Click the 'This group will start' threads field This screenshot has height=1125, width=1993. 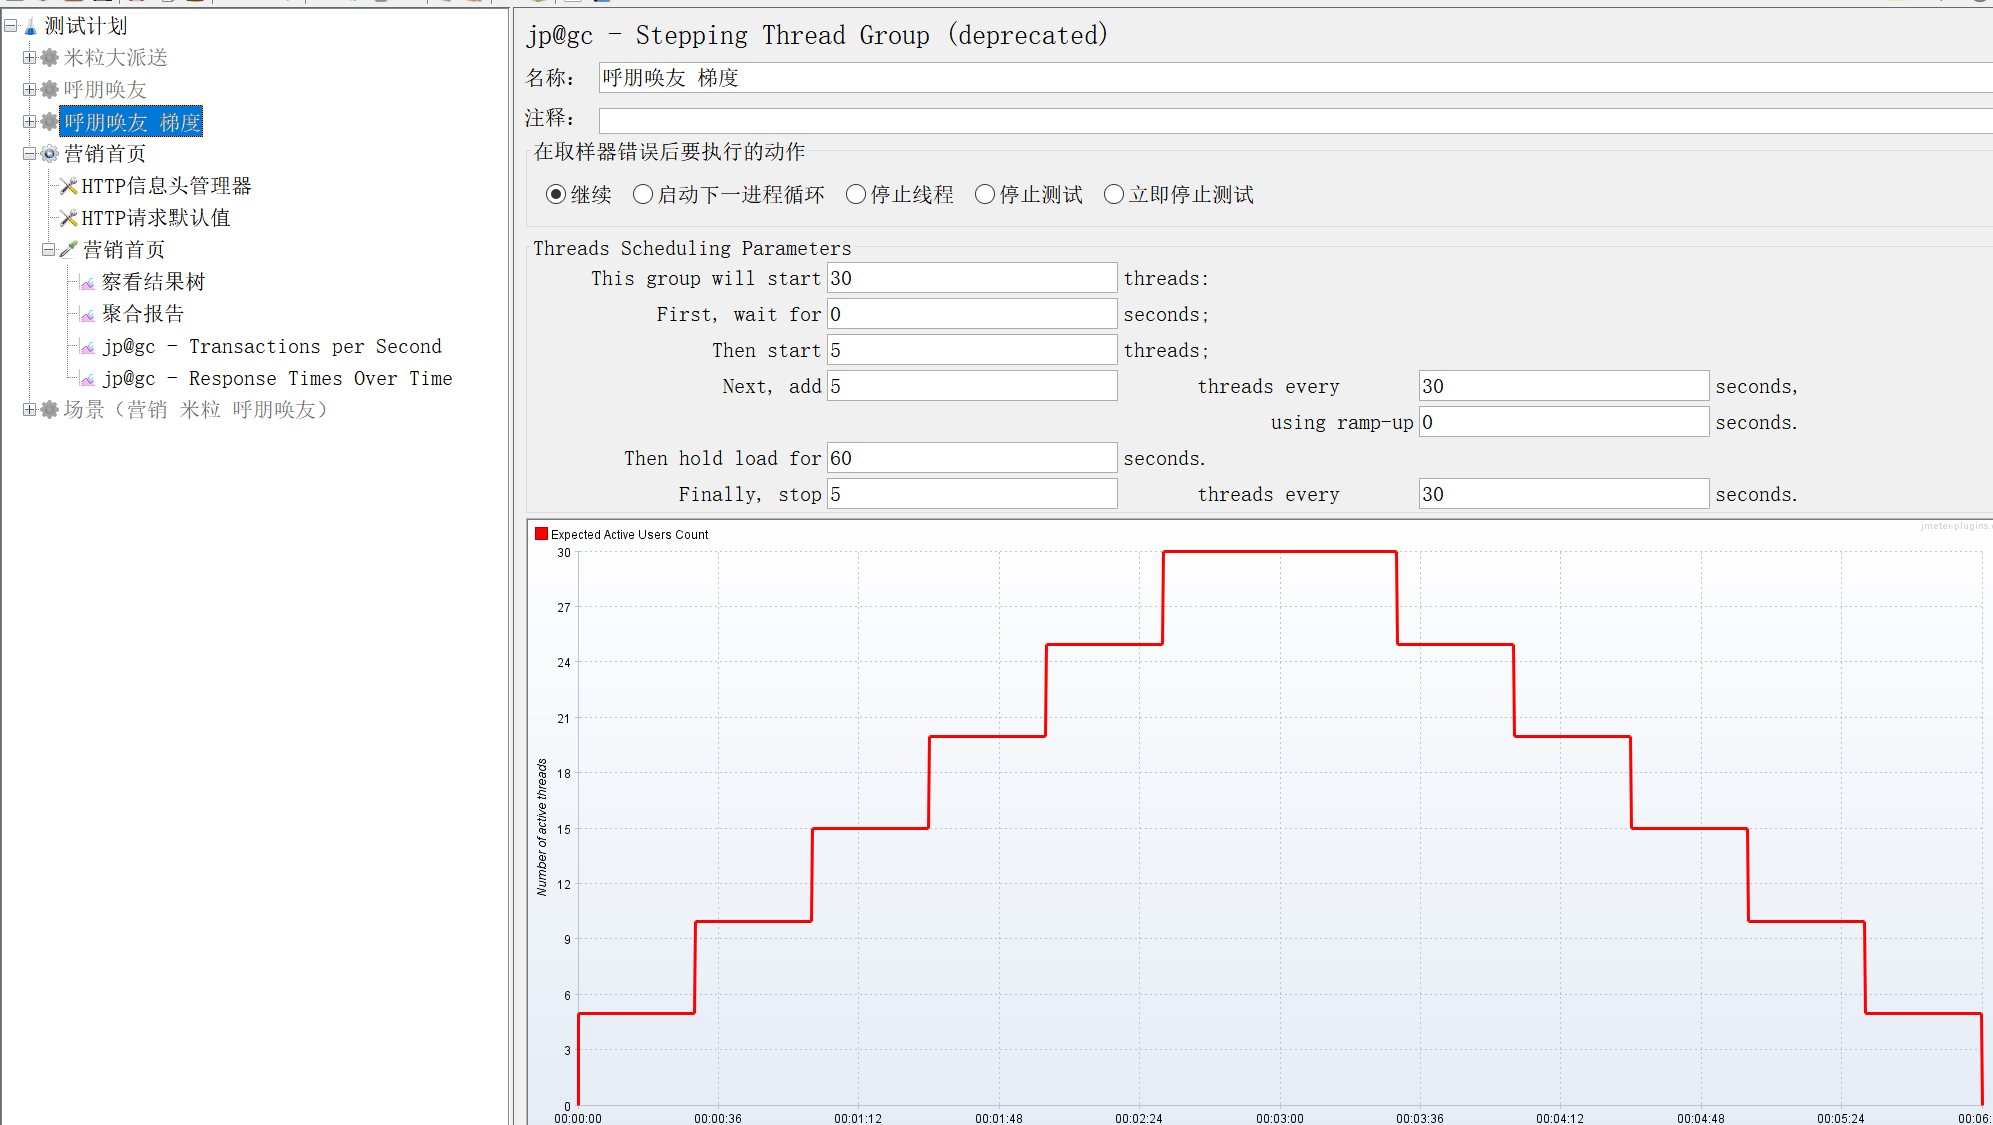pos(972,278)
